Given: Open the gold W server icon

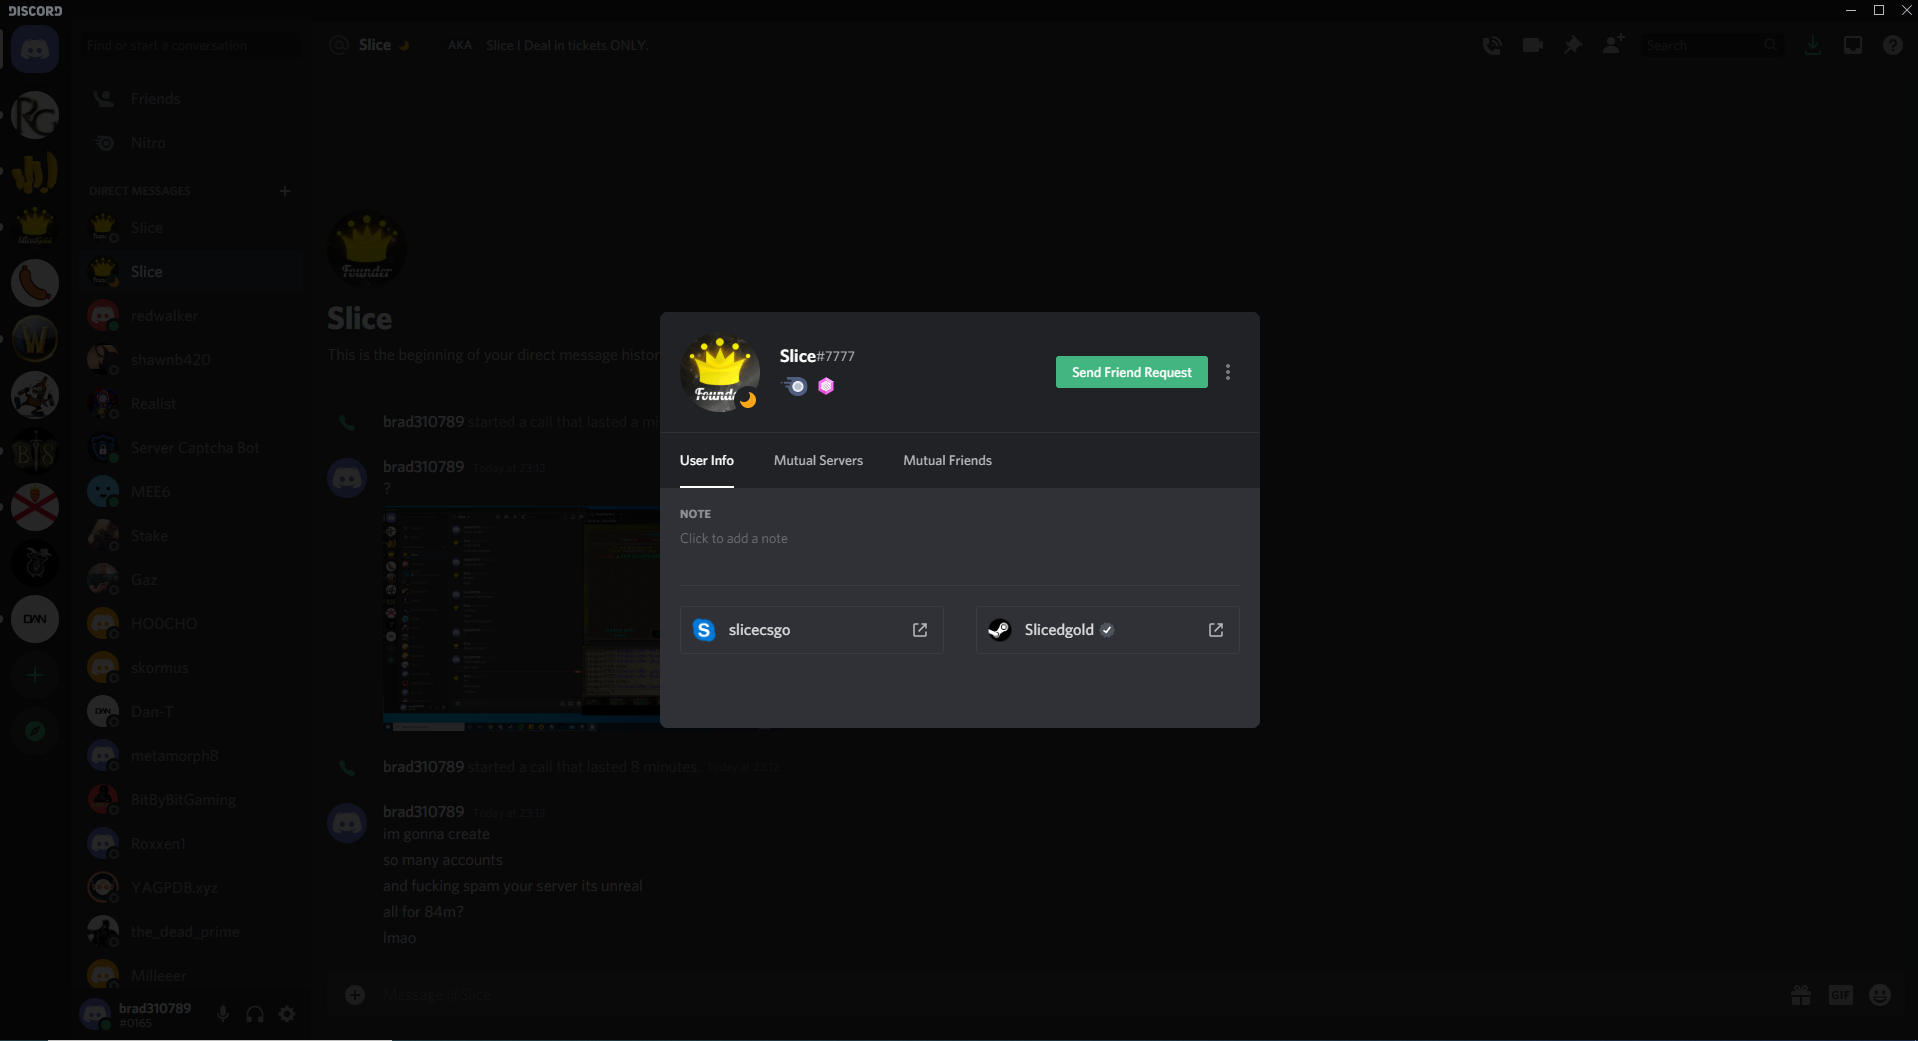Looking at the screenshot, I should [35, 339].
